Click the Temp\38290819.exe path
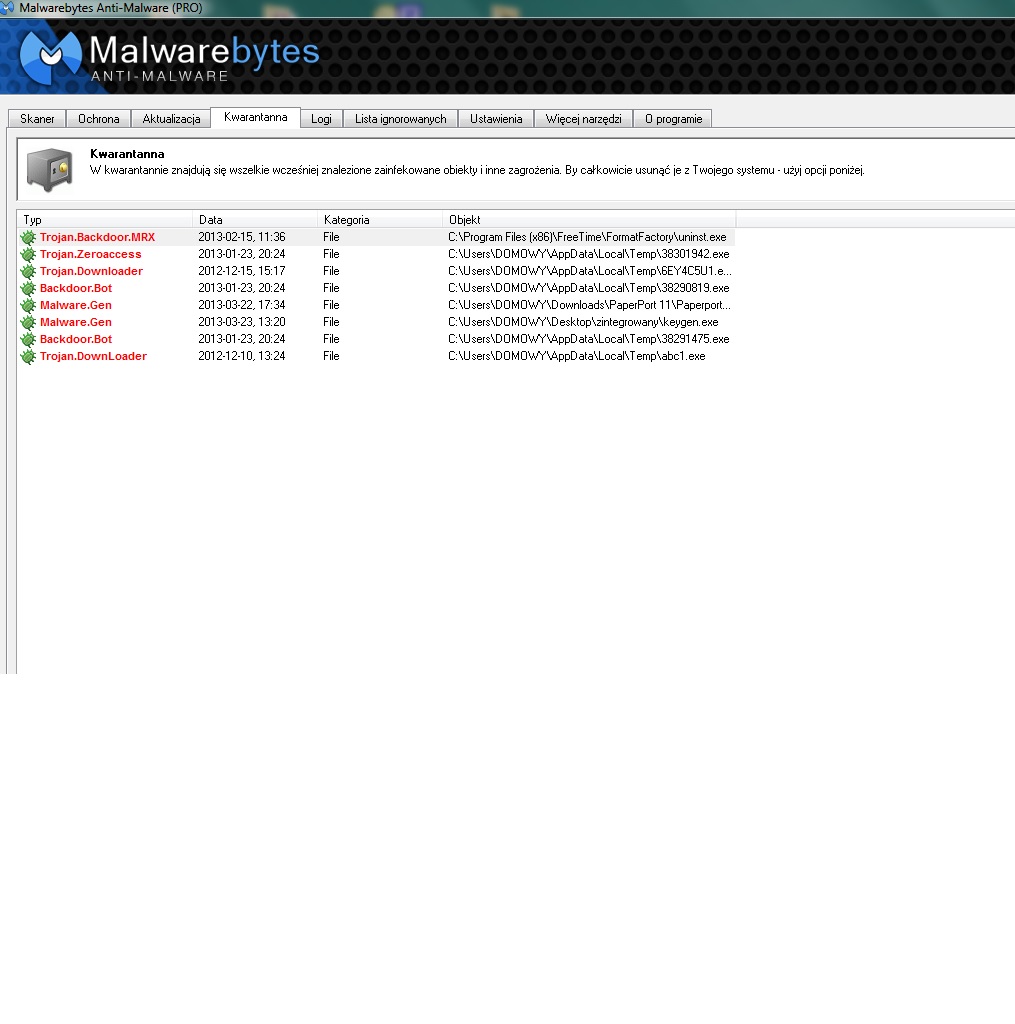Image resolution: width=1015 pixels, height=1024 pixels. tap(588, 288)
